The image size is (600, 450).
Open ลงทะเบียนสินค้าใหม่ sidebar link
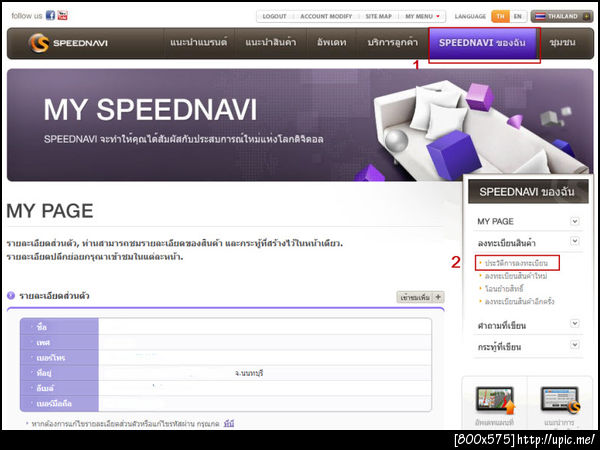(515, 276)
